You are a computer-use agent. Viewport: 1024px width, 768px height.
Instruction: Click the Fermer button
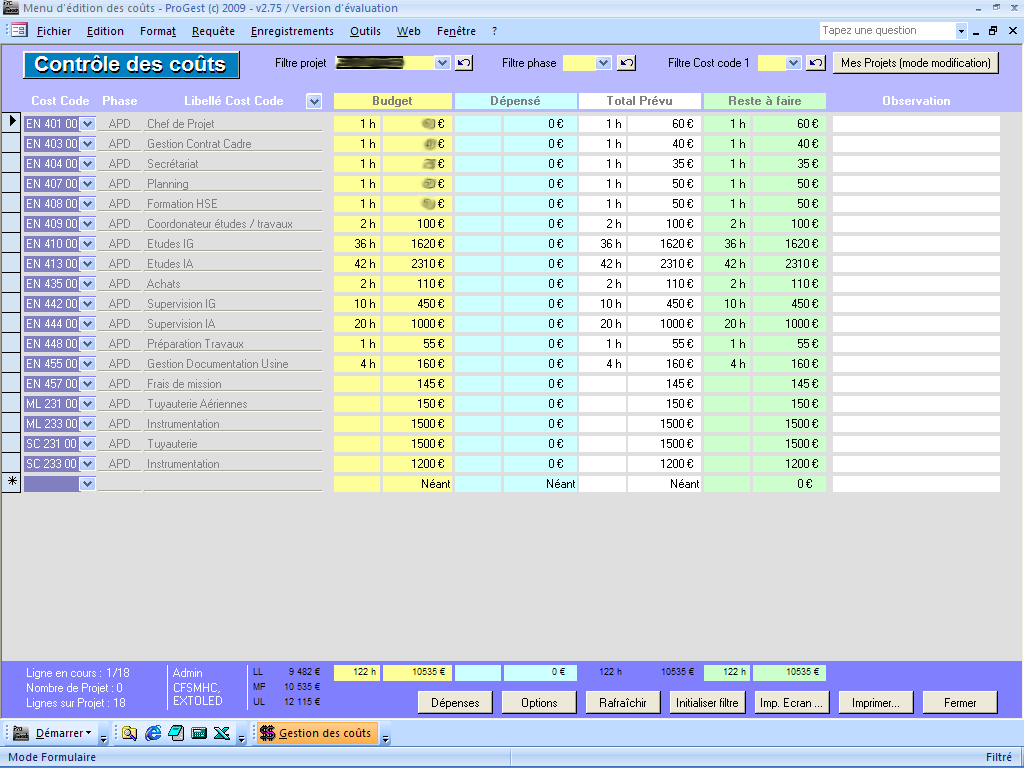tap(960, 703)
